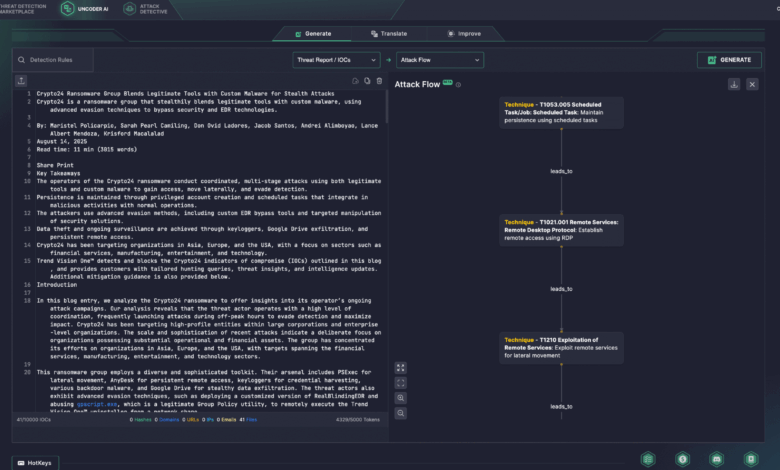The image size is (780, 470).
Task: Click the Hashes count in status bar
Action: pos(141,420)
